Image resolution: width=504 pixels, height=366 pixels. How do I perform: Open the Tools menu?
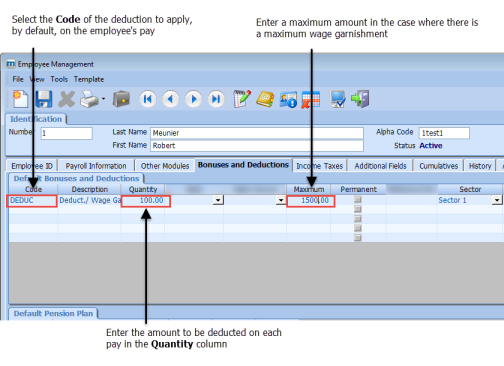[x=59, y=79]
